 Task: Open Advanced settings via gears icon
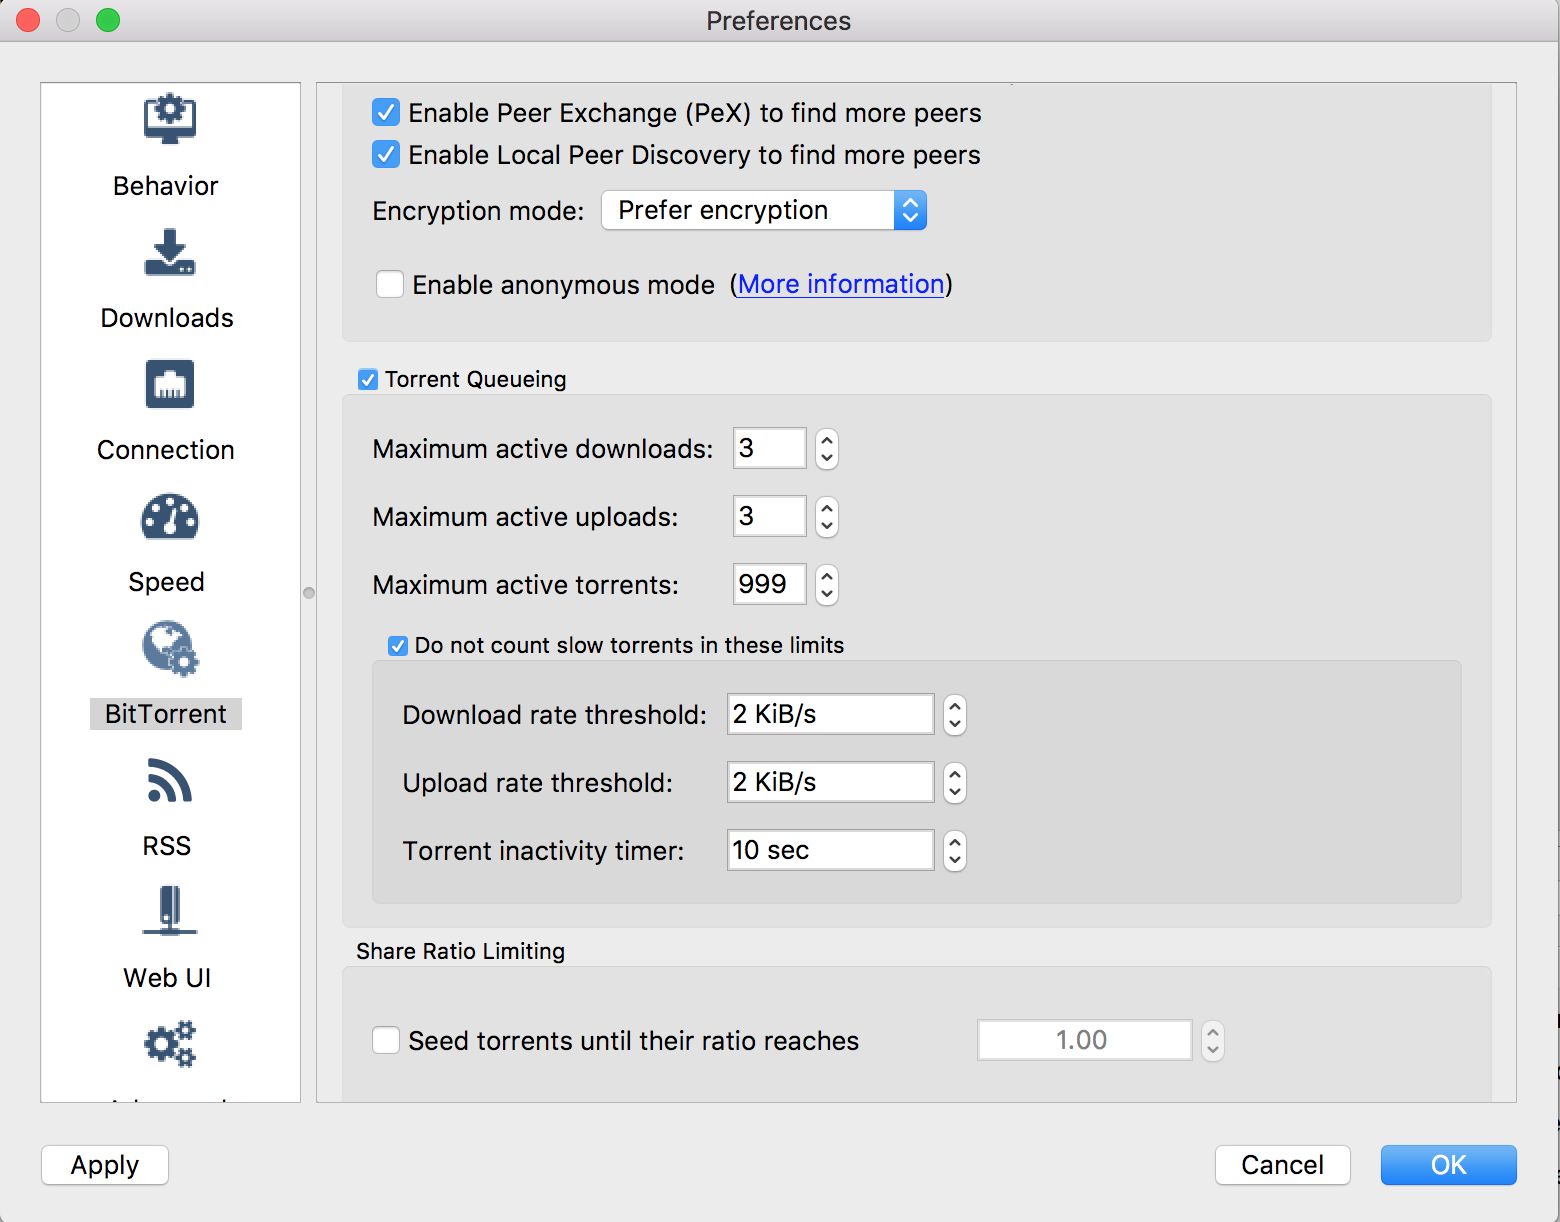(x=168, y=1044)
